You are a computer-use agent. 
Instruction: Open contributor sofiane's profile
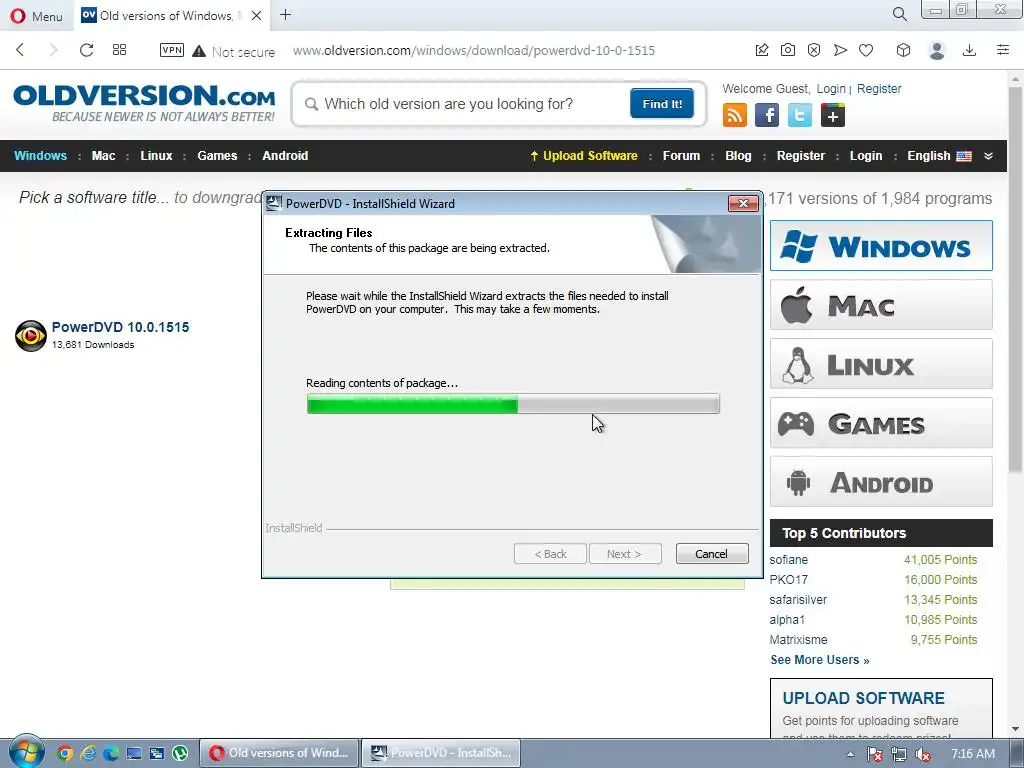coord(788,560)
